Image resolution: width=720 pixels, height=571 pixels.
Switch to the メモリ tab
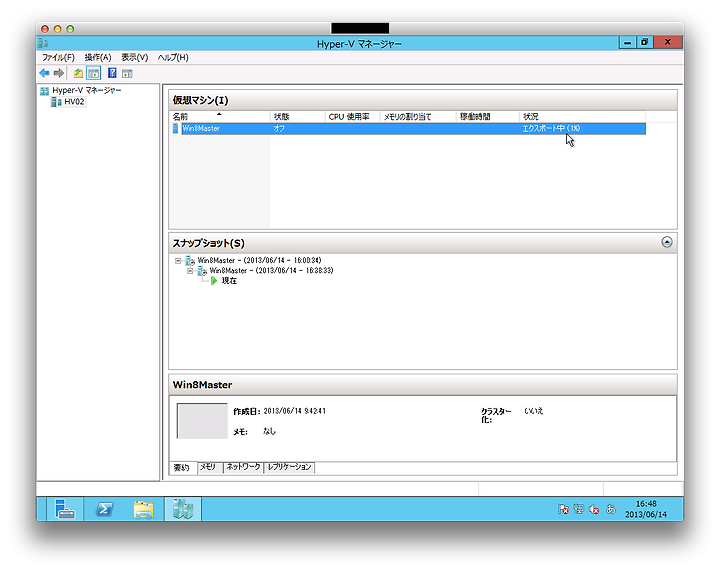click(208, 467)
